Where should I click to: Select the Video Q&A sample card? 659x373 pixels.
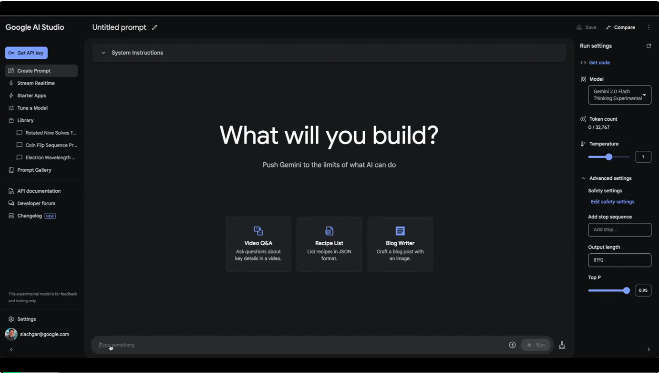pos(258,244)
